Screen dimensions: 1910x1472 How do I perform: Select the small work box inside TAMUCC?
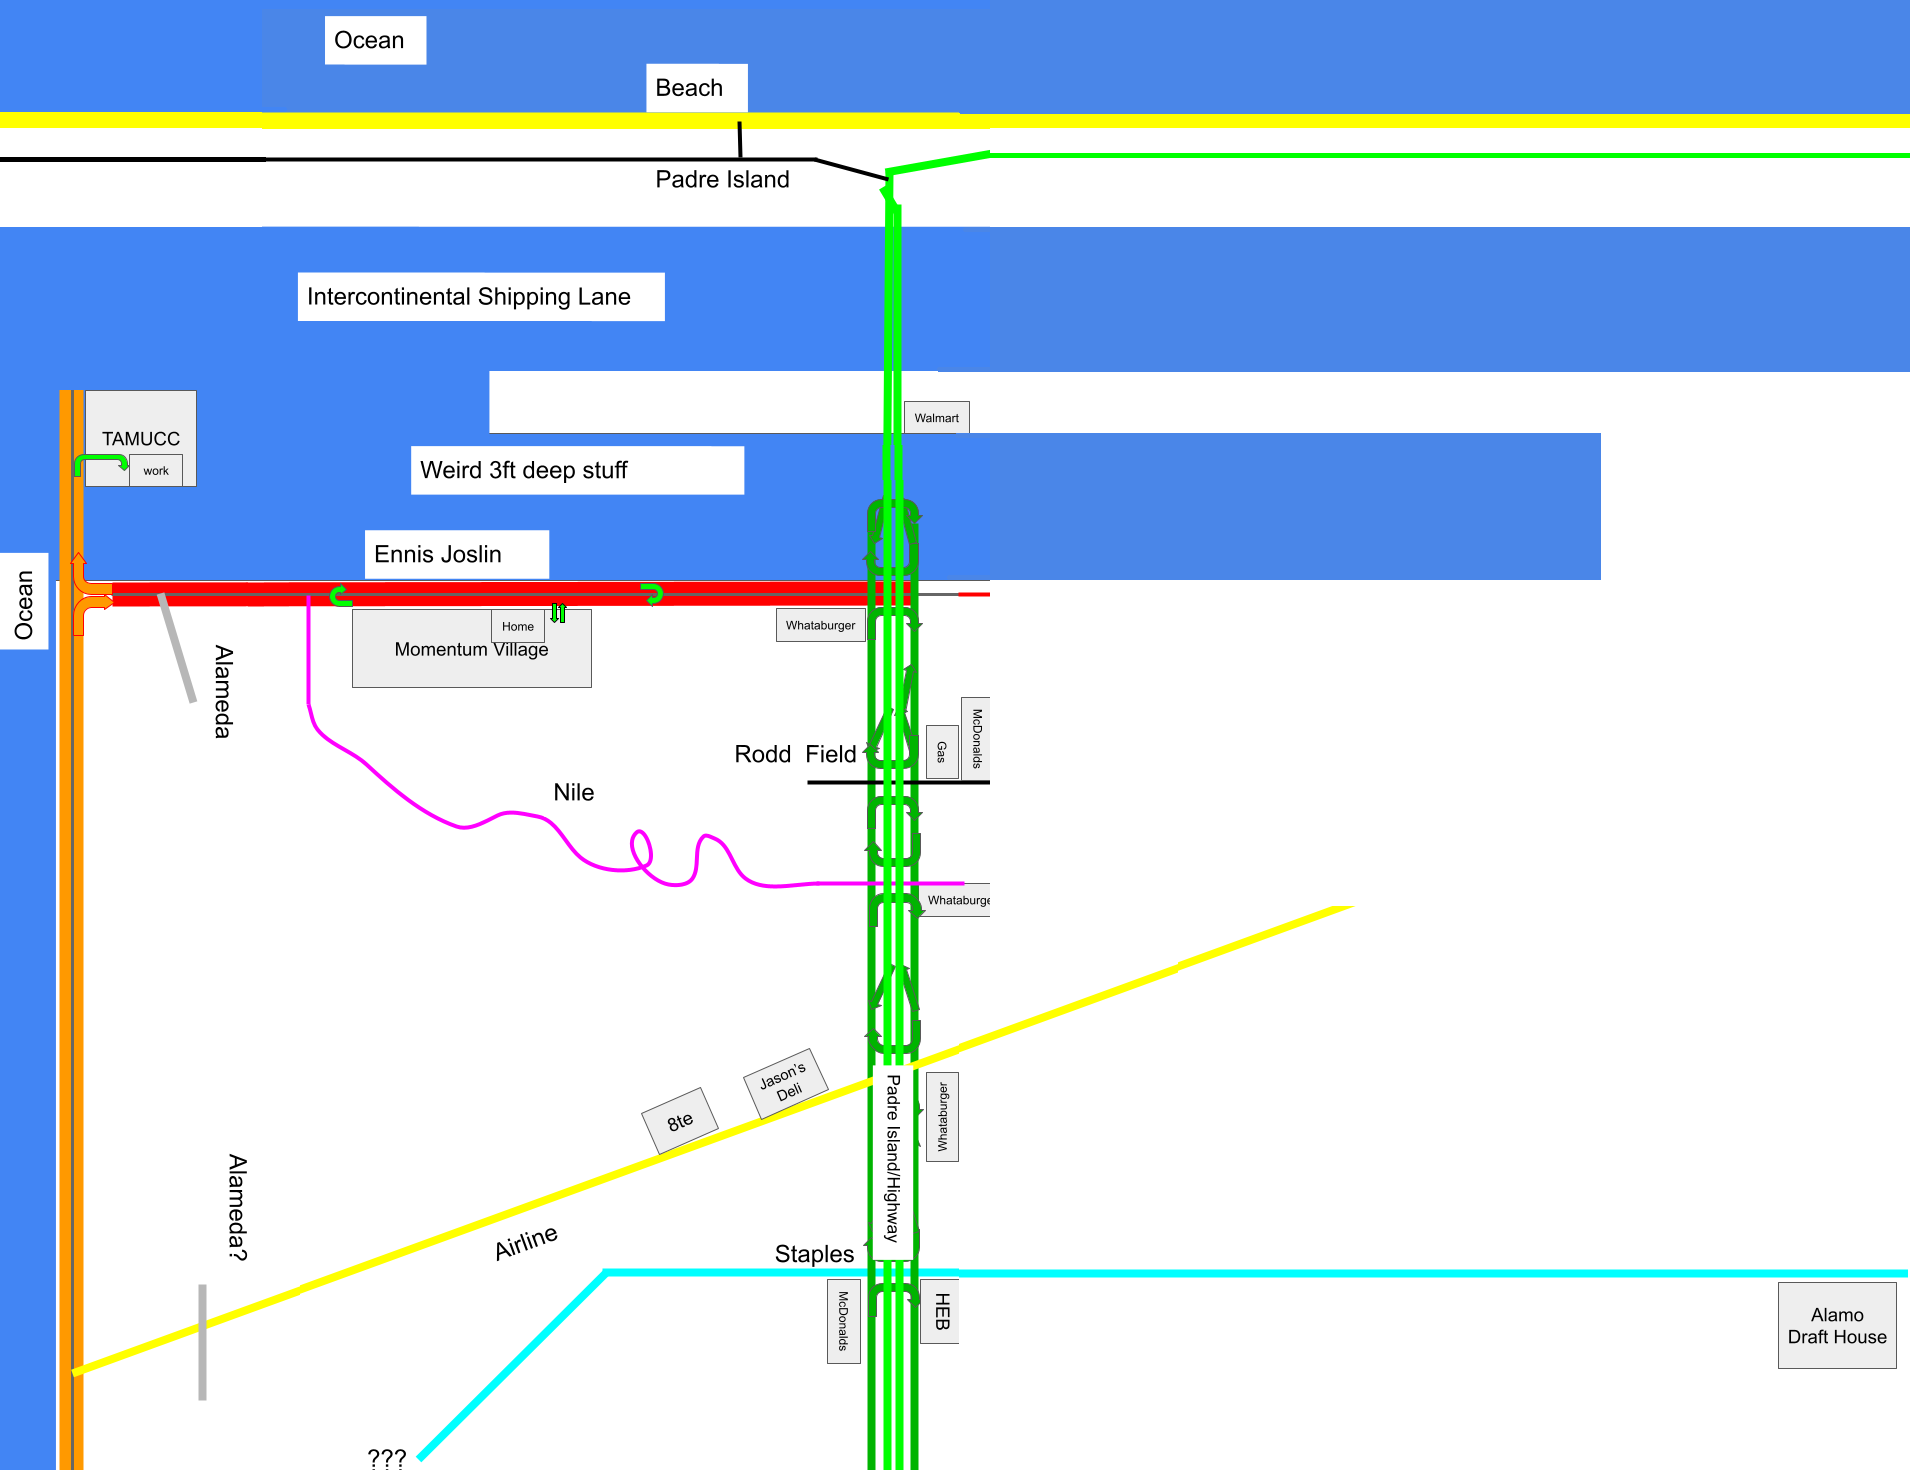pyautogui.click(x=156, y=471)
